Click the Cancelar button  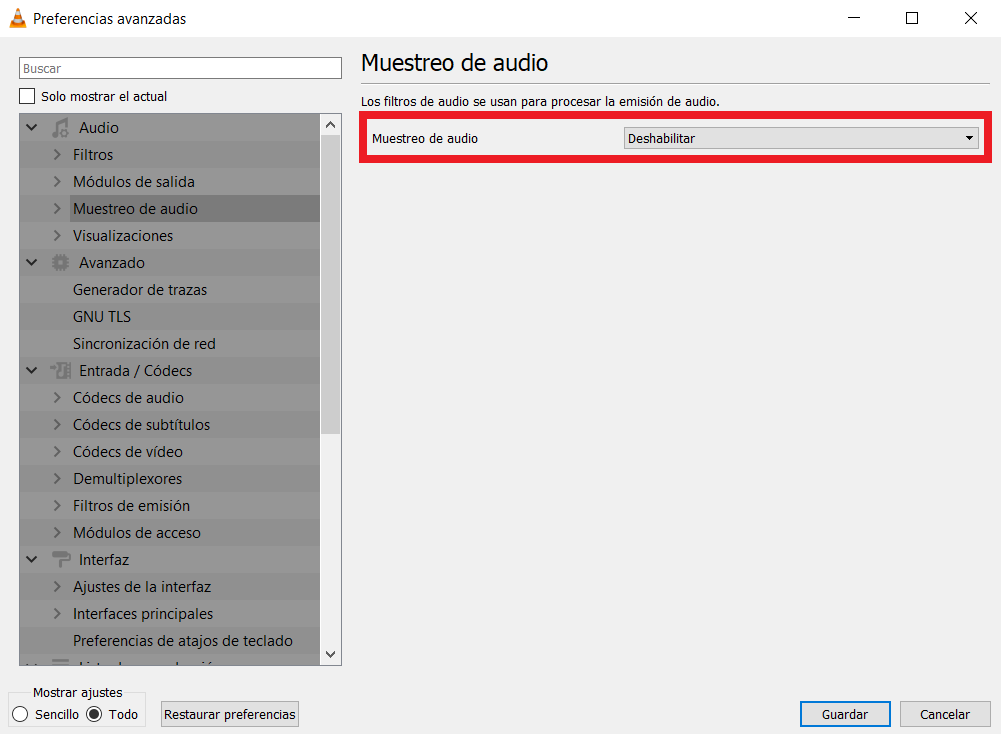[945, 714]
